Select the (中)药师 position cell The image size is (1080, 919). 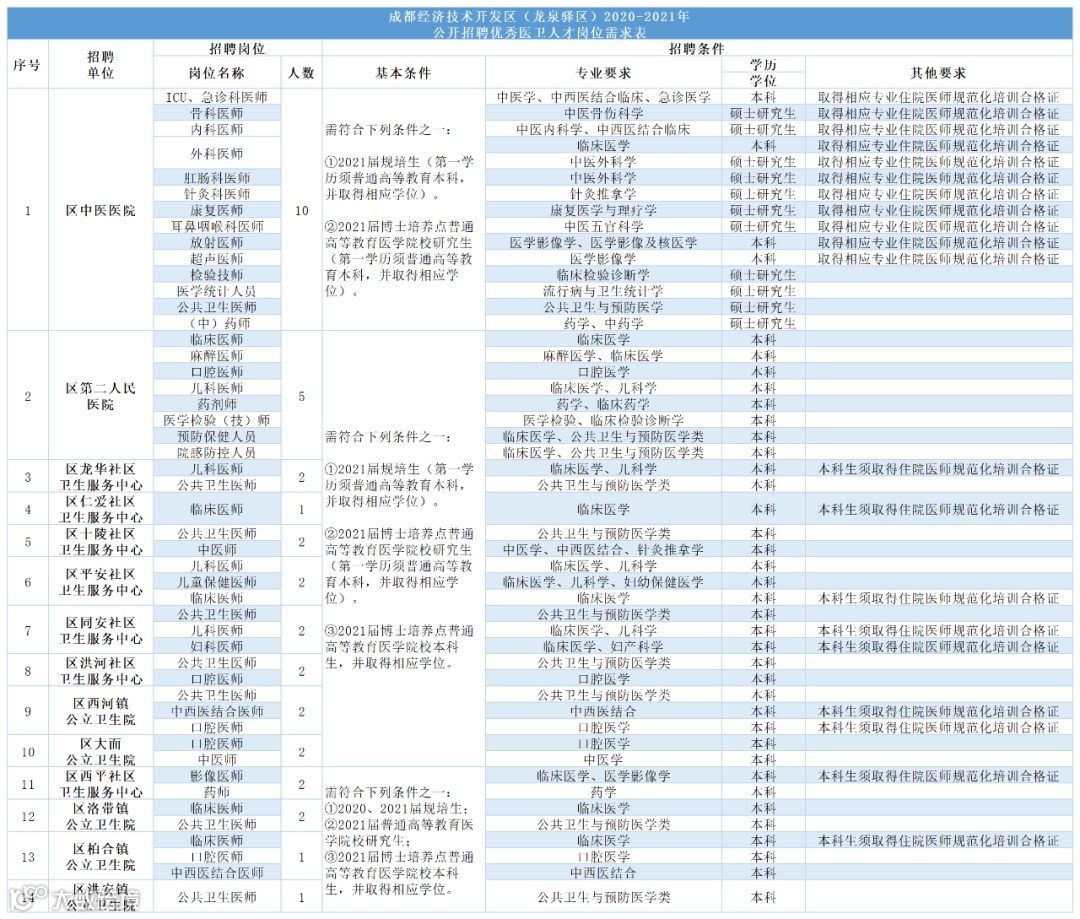point(217,323)
